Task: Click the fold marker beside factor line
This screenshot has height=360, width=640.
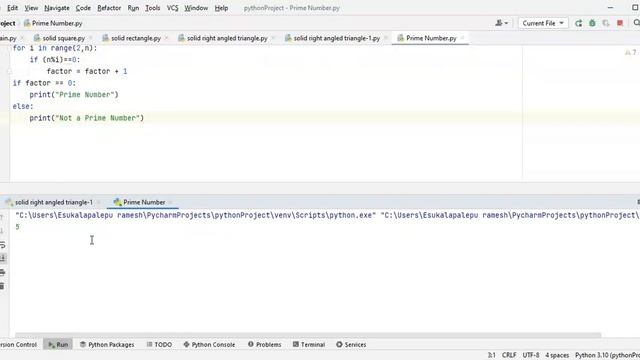Action: click(x=10, y=71)
